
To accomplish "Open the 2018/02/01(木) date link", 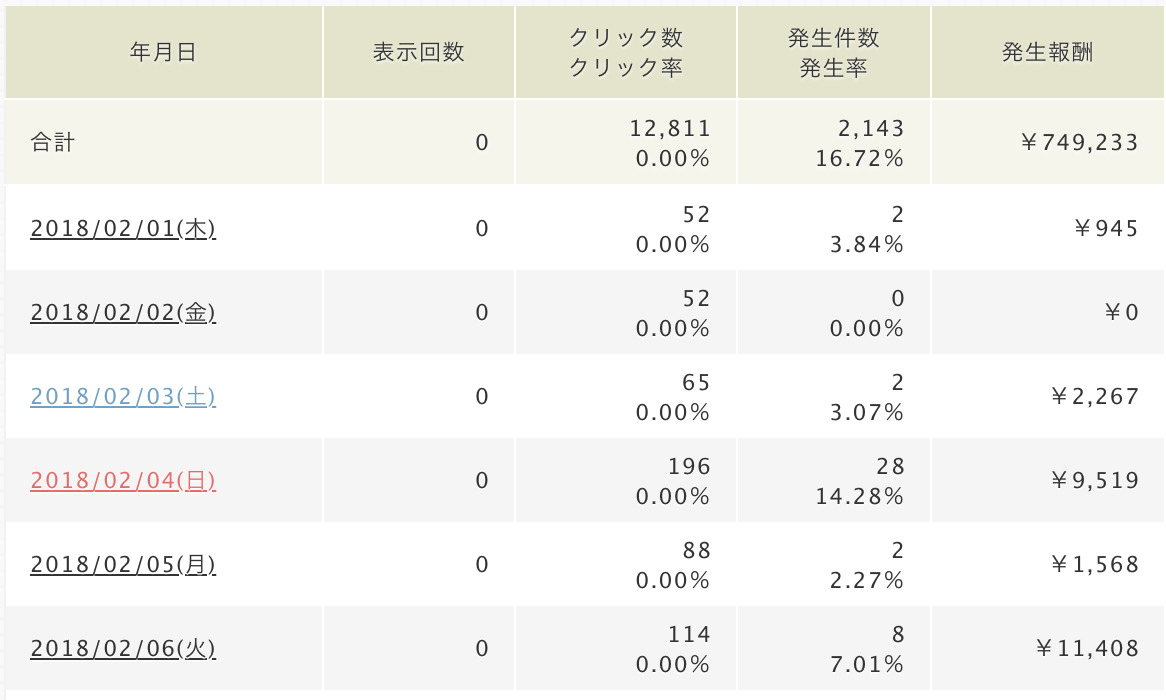I will point(123,228).
